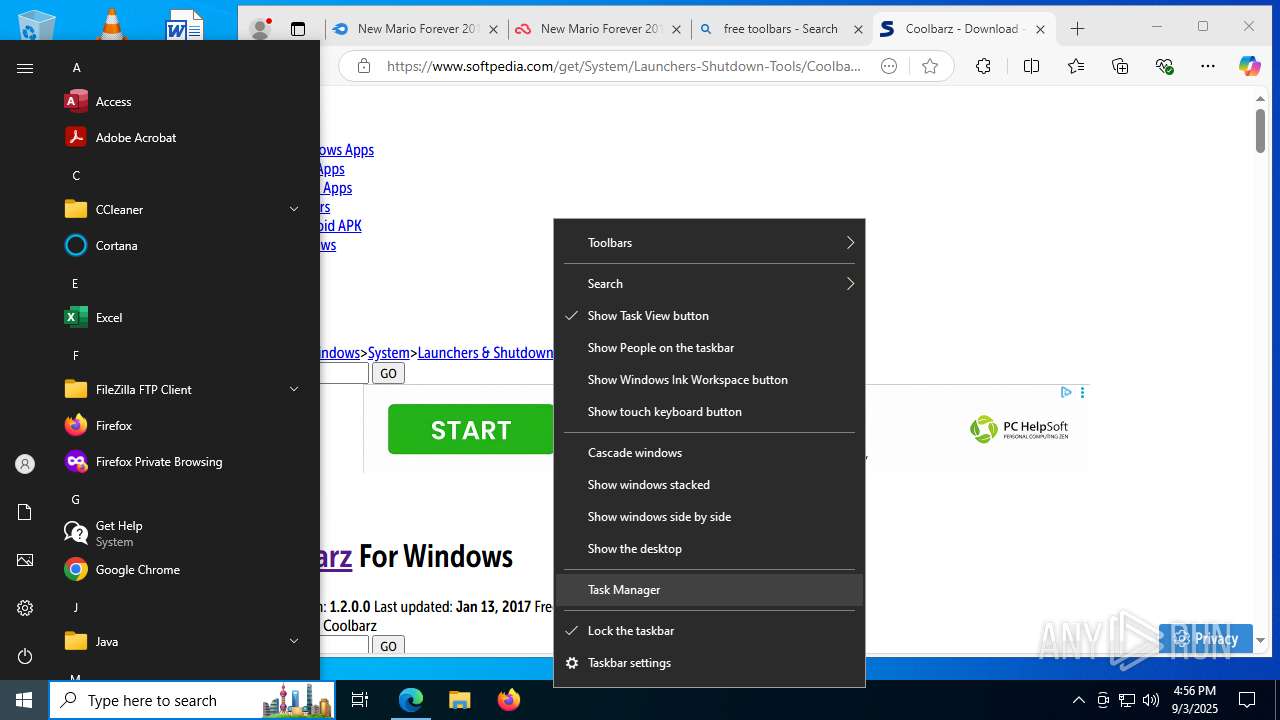Choose Show windows side by side
1280x720 pixels.
709,516
